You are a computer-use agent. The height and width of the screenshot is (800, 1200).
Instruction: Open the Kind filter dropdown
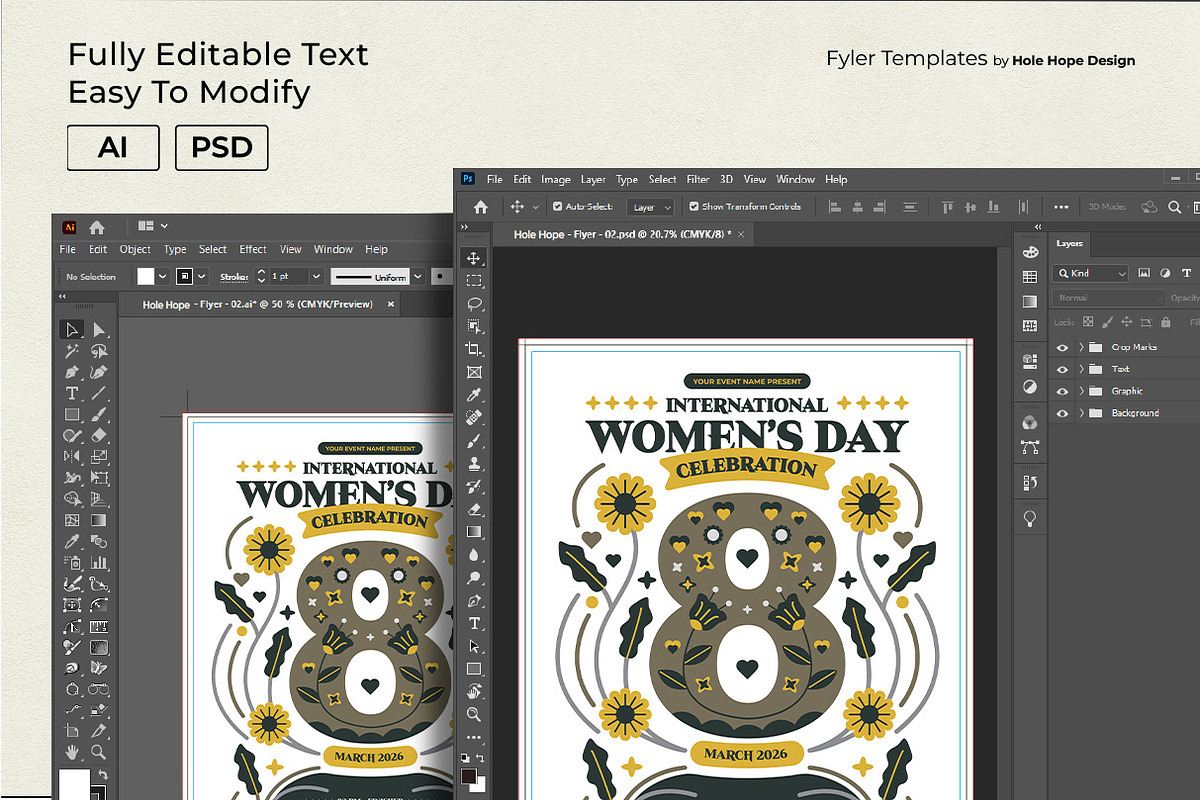click(x=1092, y=273)
